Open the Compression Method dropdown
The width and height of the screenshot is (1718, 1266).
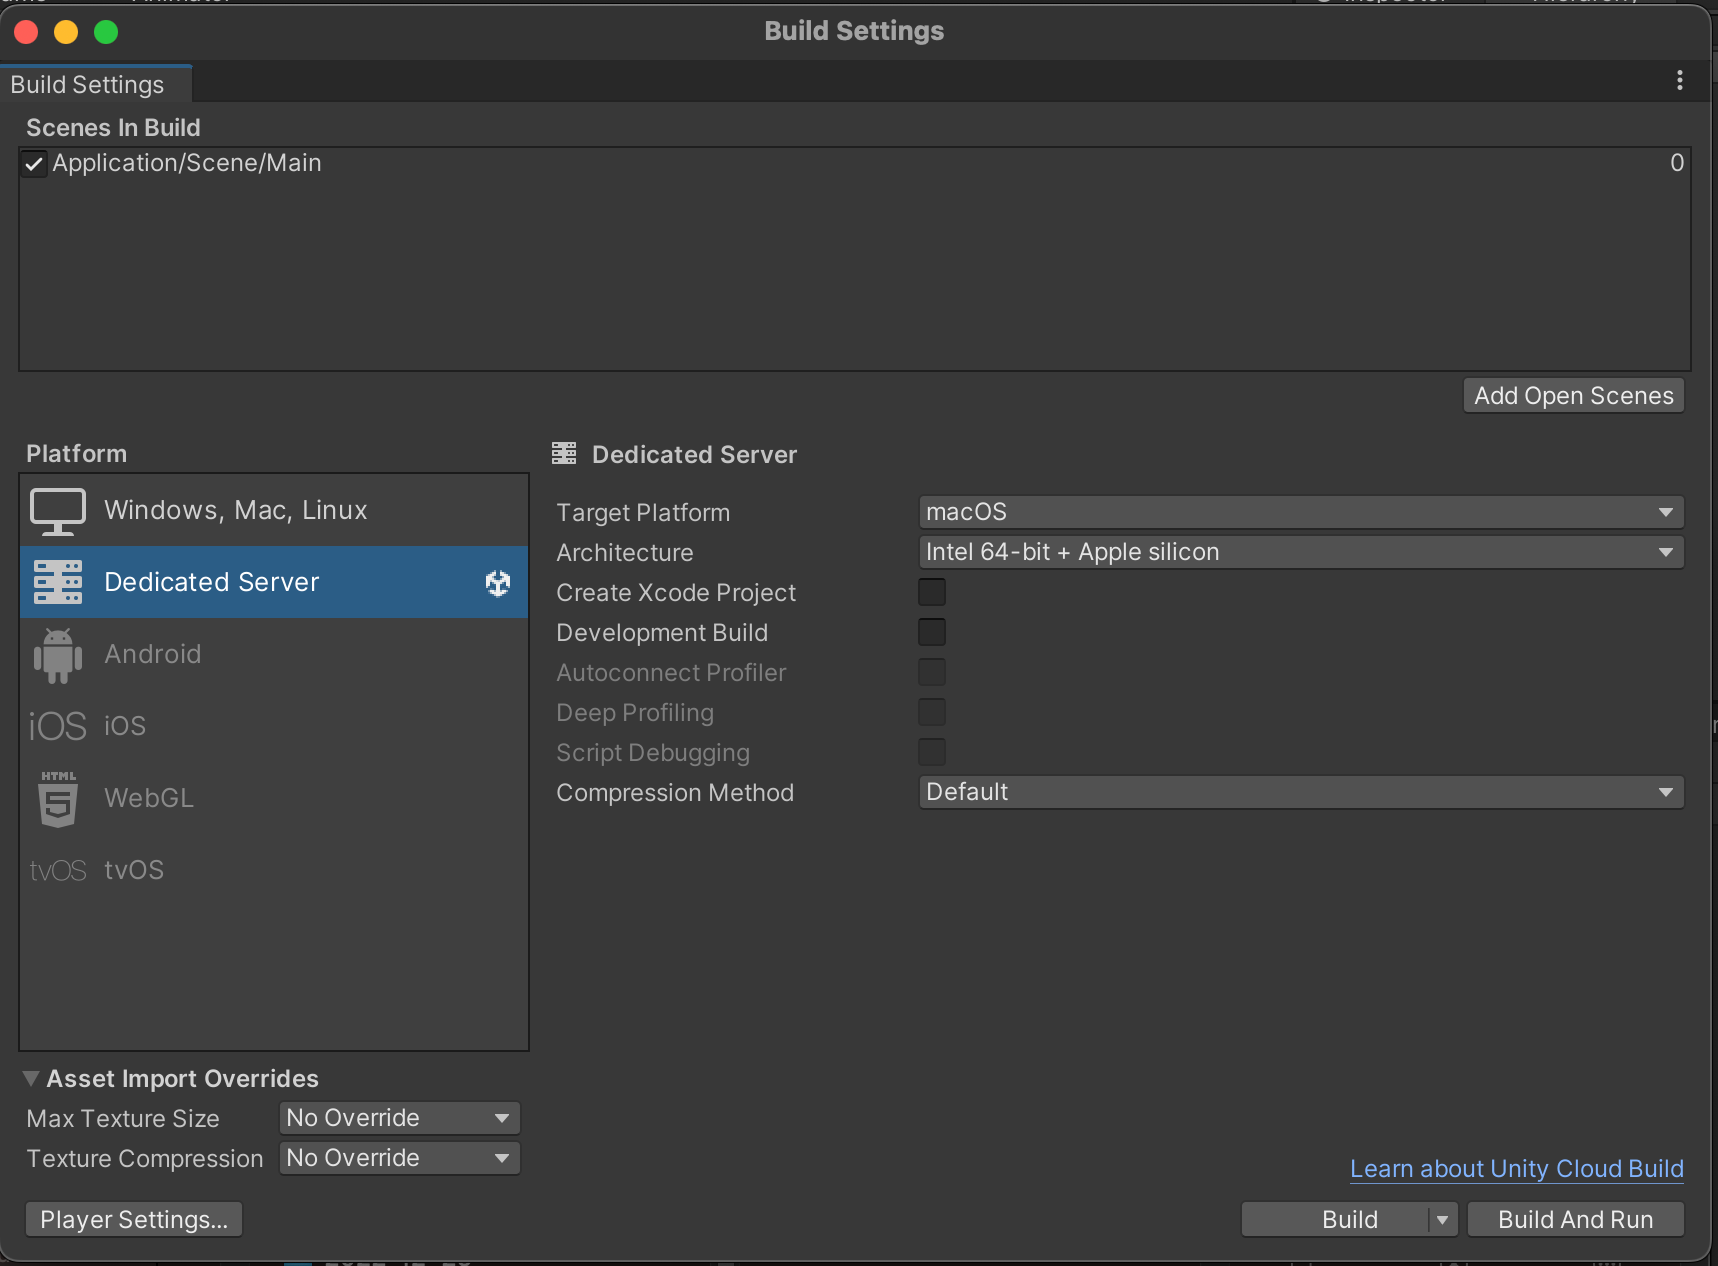click(1301, 792)
